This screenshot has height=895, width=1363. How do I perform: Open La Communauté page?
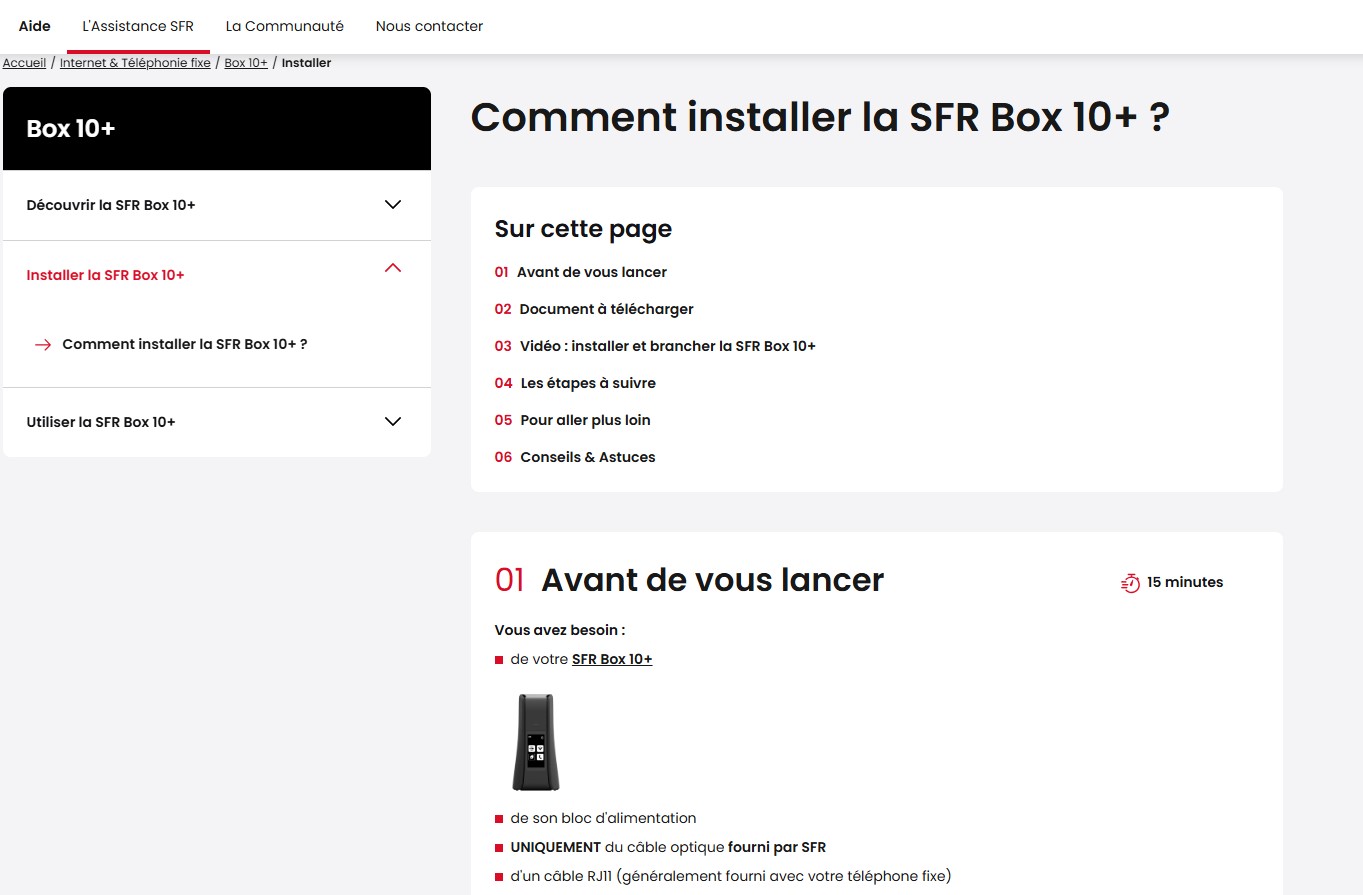coord(284,26)
